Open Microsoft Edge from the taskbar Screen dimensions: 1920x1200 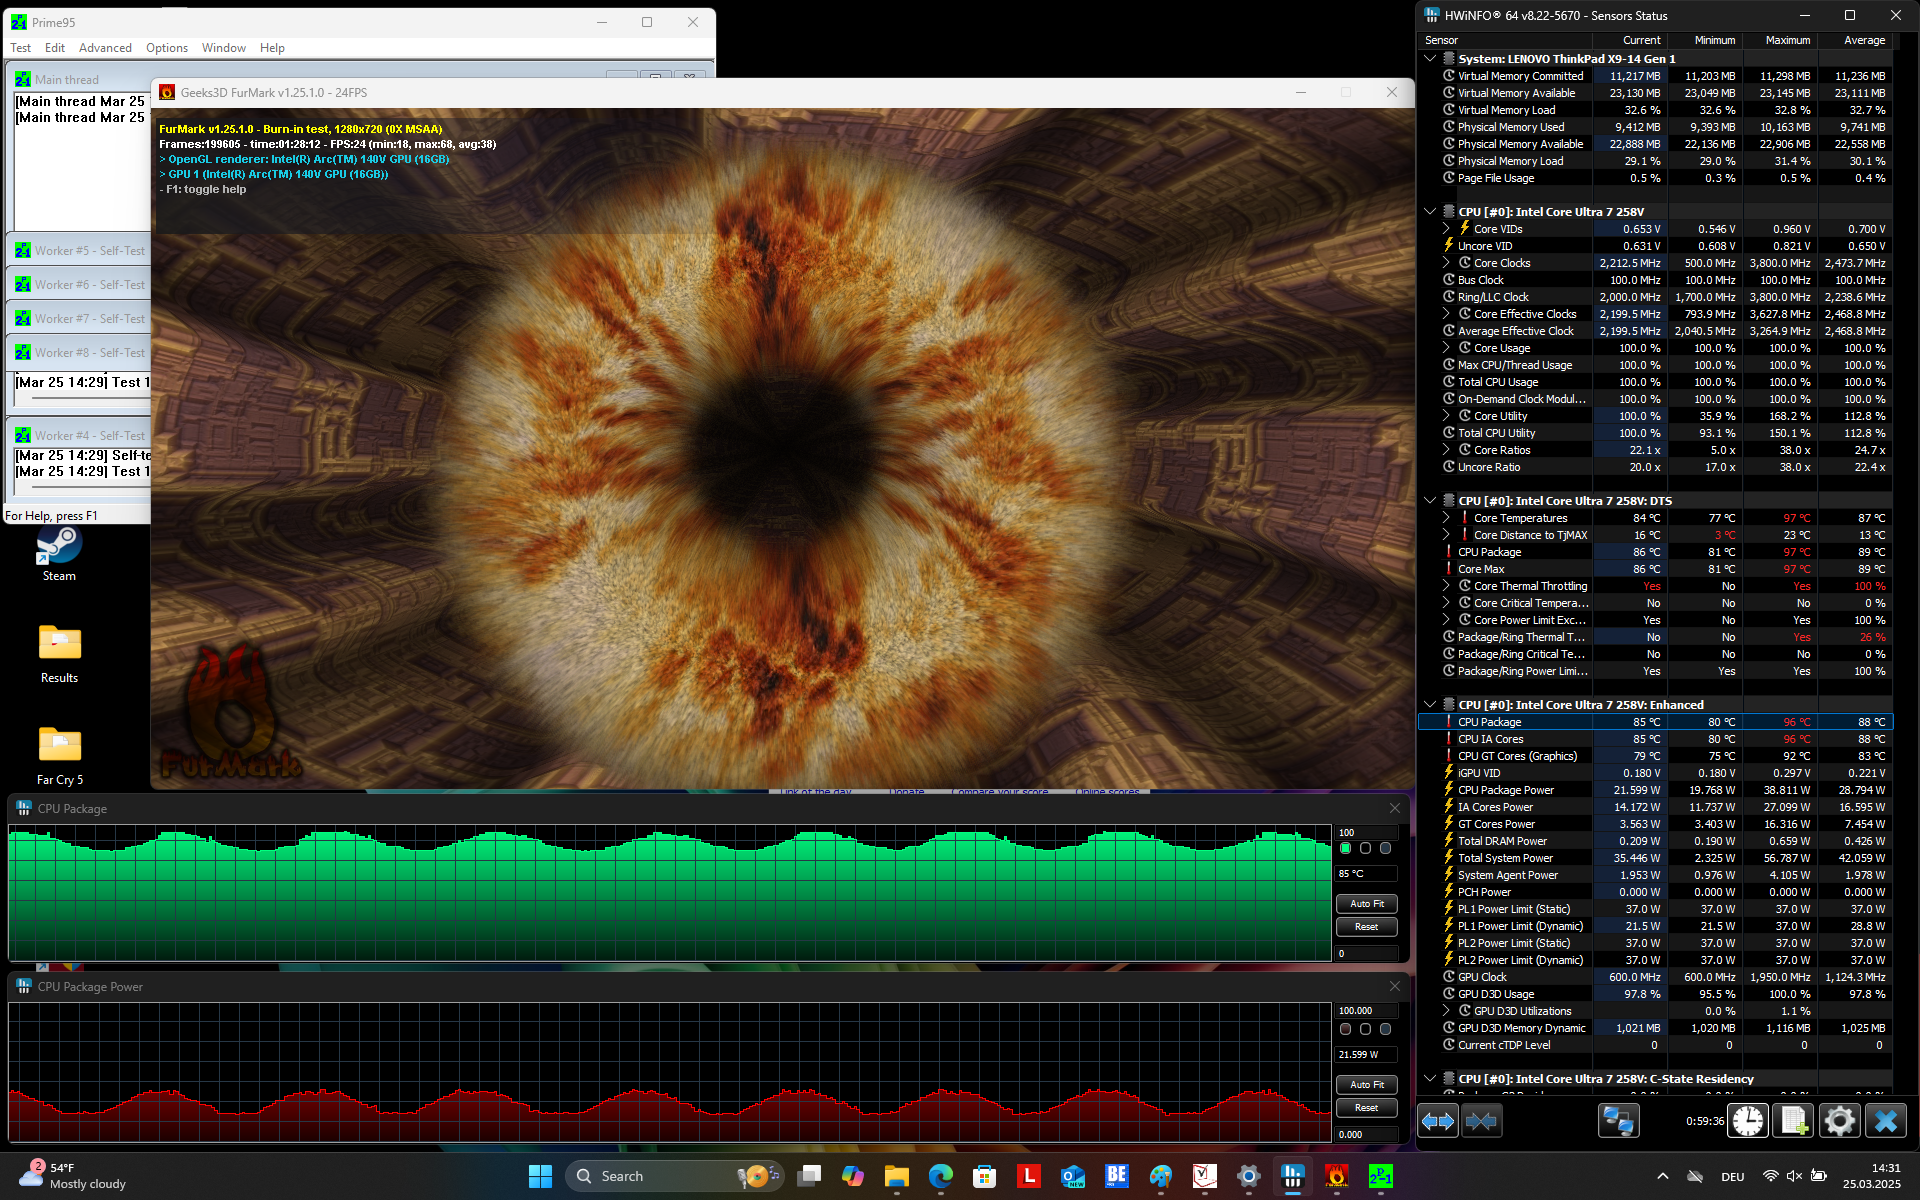coord(941,1176)
